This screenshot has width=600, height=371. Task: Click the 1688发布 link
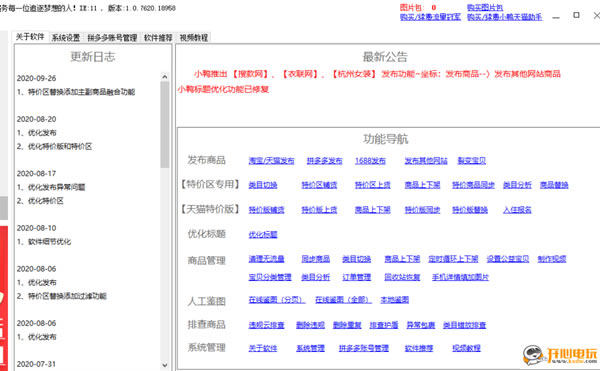point(370,161)
